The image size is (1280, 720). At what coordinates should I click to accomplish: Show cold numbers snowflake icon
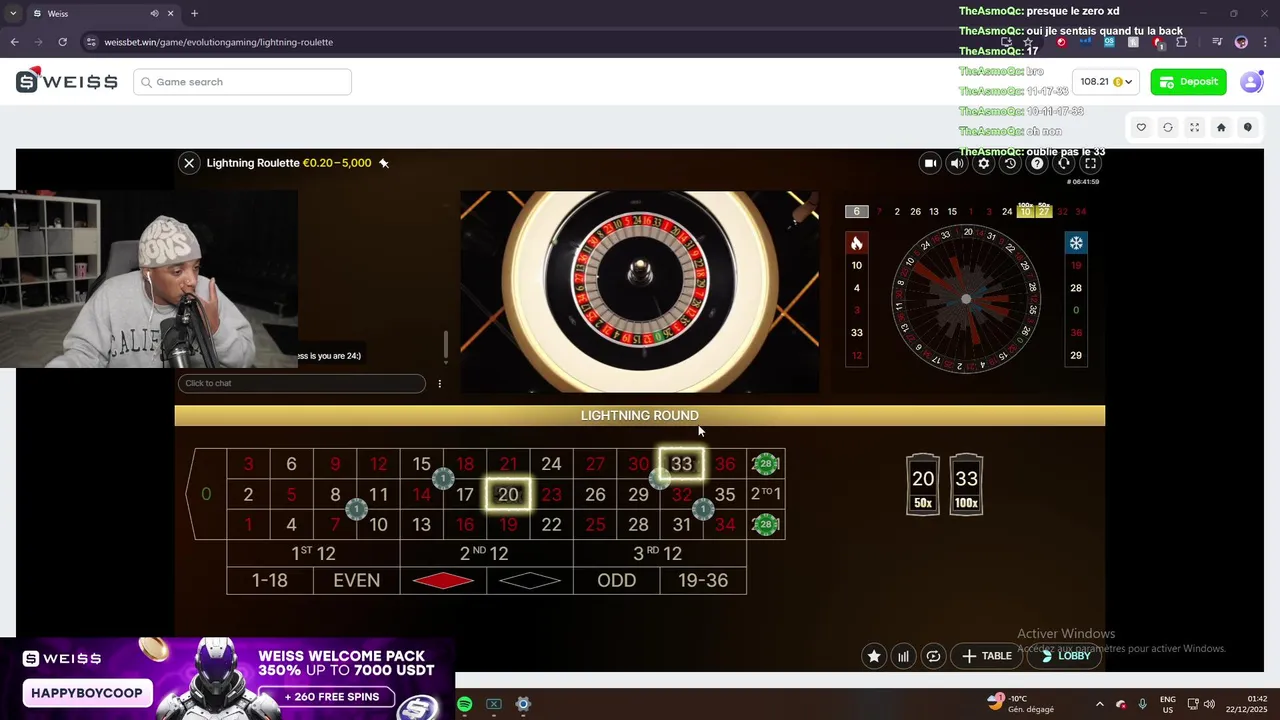point(1076,243)
